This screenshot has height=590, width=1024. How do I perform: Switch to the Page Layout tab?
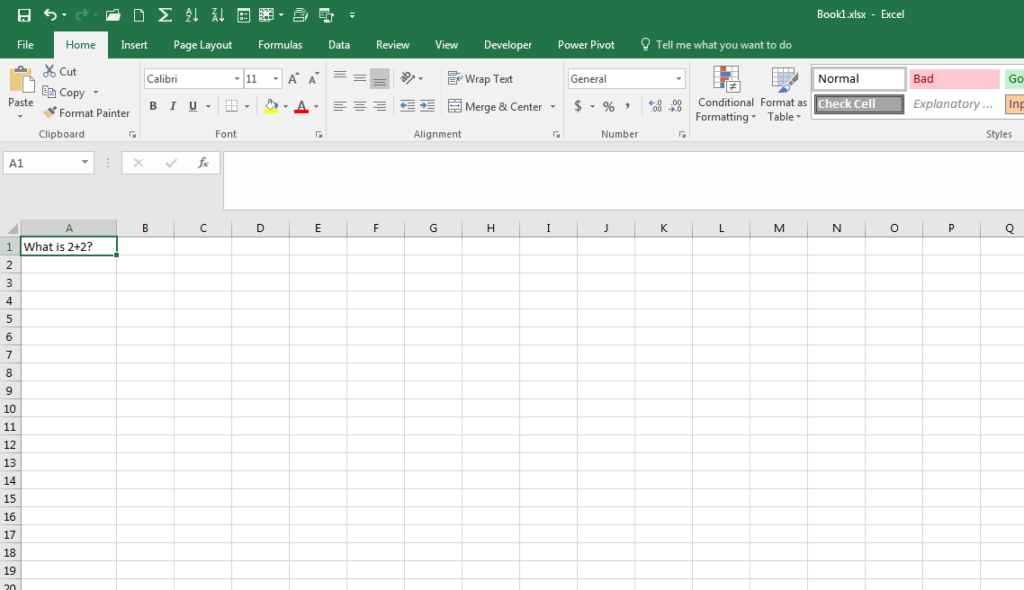[202, 44]
